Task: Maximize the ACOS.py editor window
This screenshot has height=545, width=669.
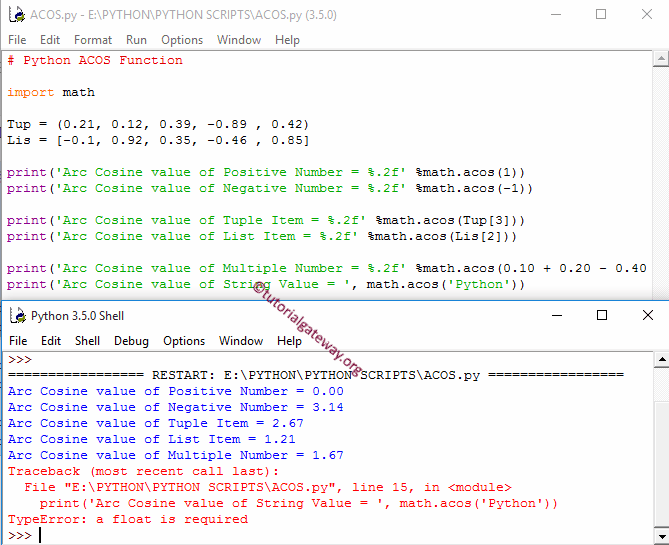Action: (601, 15)
